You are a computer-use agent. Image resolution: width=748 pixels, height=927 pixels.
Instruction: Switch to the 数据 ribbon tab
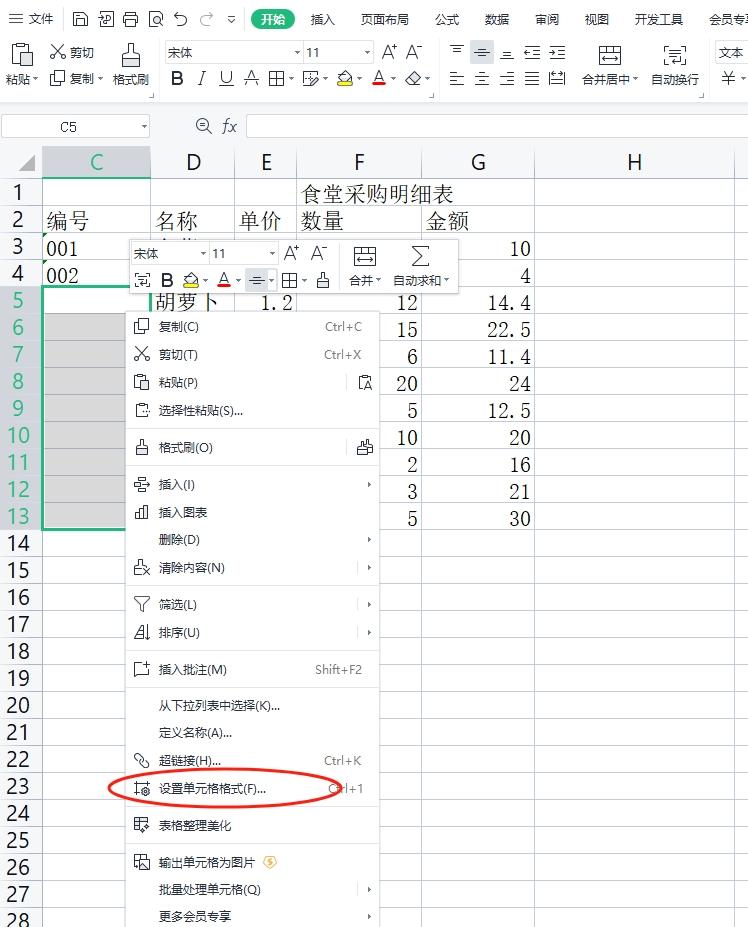coord(497,20)
